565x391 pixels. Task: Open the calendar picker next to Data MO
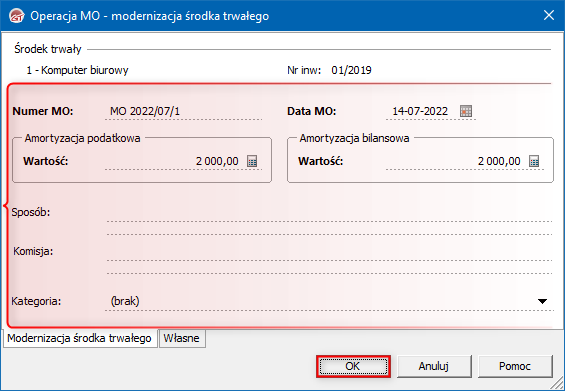pos(466,111)
